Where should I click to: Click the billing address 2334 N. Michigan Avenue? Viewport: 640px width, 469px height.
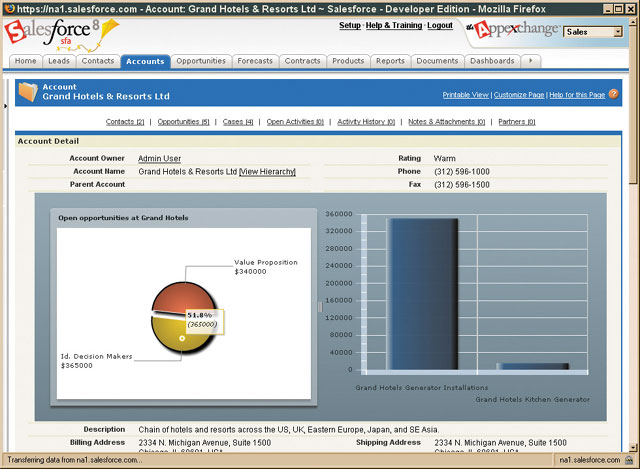(x=204, y=443)
